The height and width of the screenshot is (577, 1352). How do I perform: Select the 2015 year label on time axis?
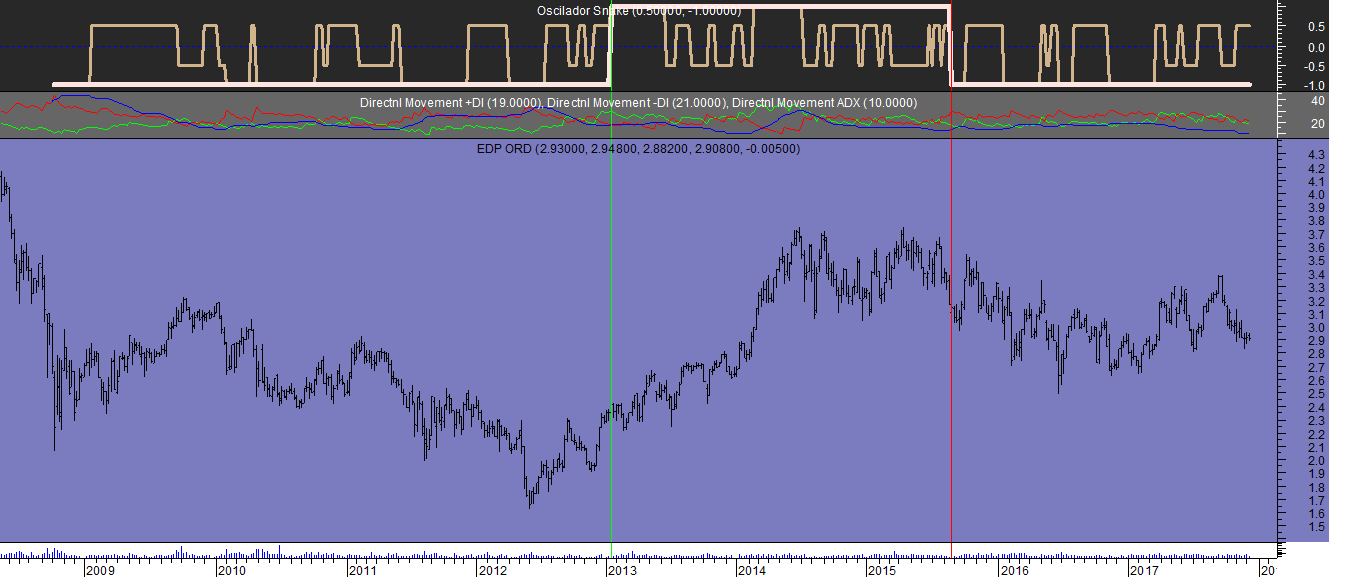point(883,570)
